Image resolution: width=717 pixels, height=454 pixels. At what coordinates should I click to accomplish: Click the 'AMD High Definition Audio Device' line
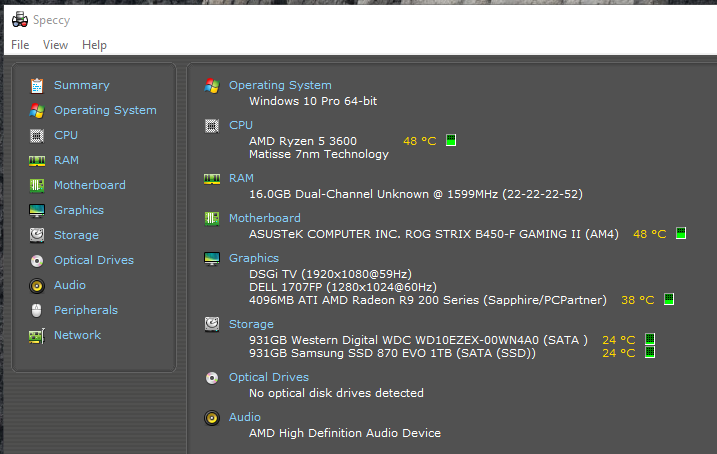(x=345, y=433)
